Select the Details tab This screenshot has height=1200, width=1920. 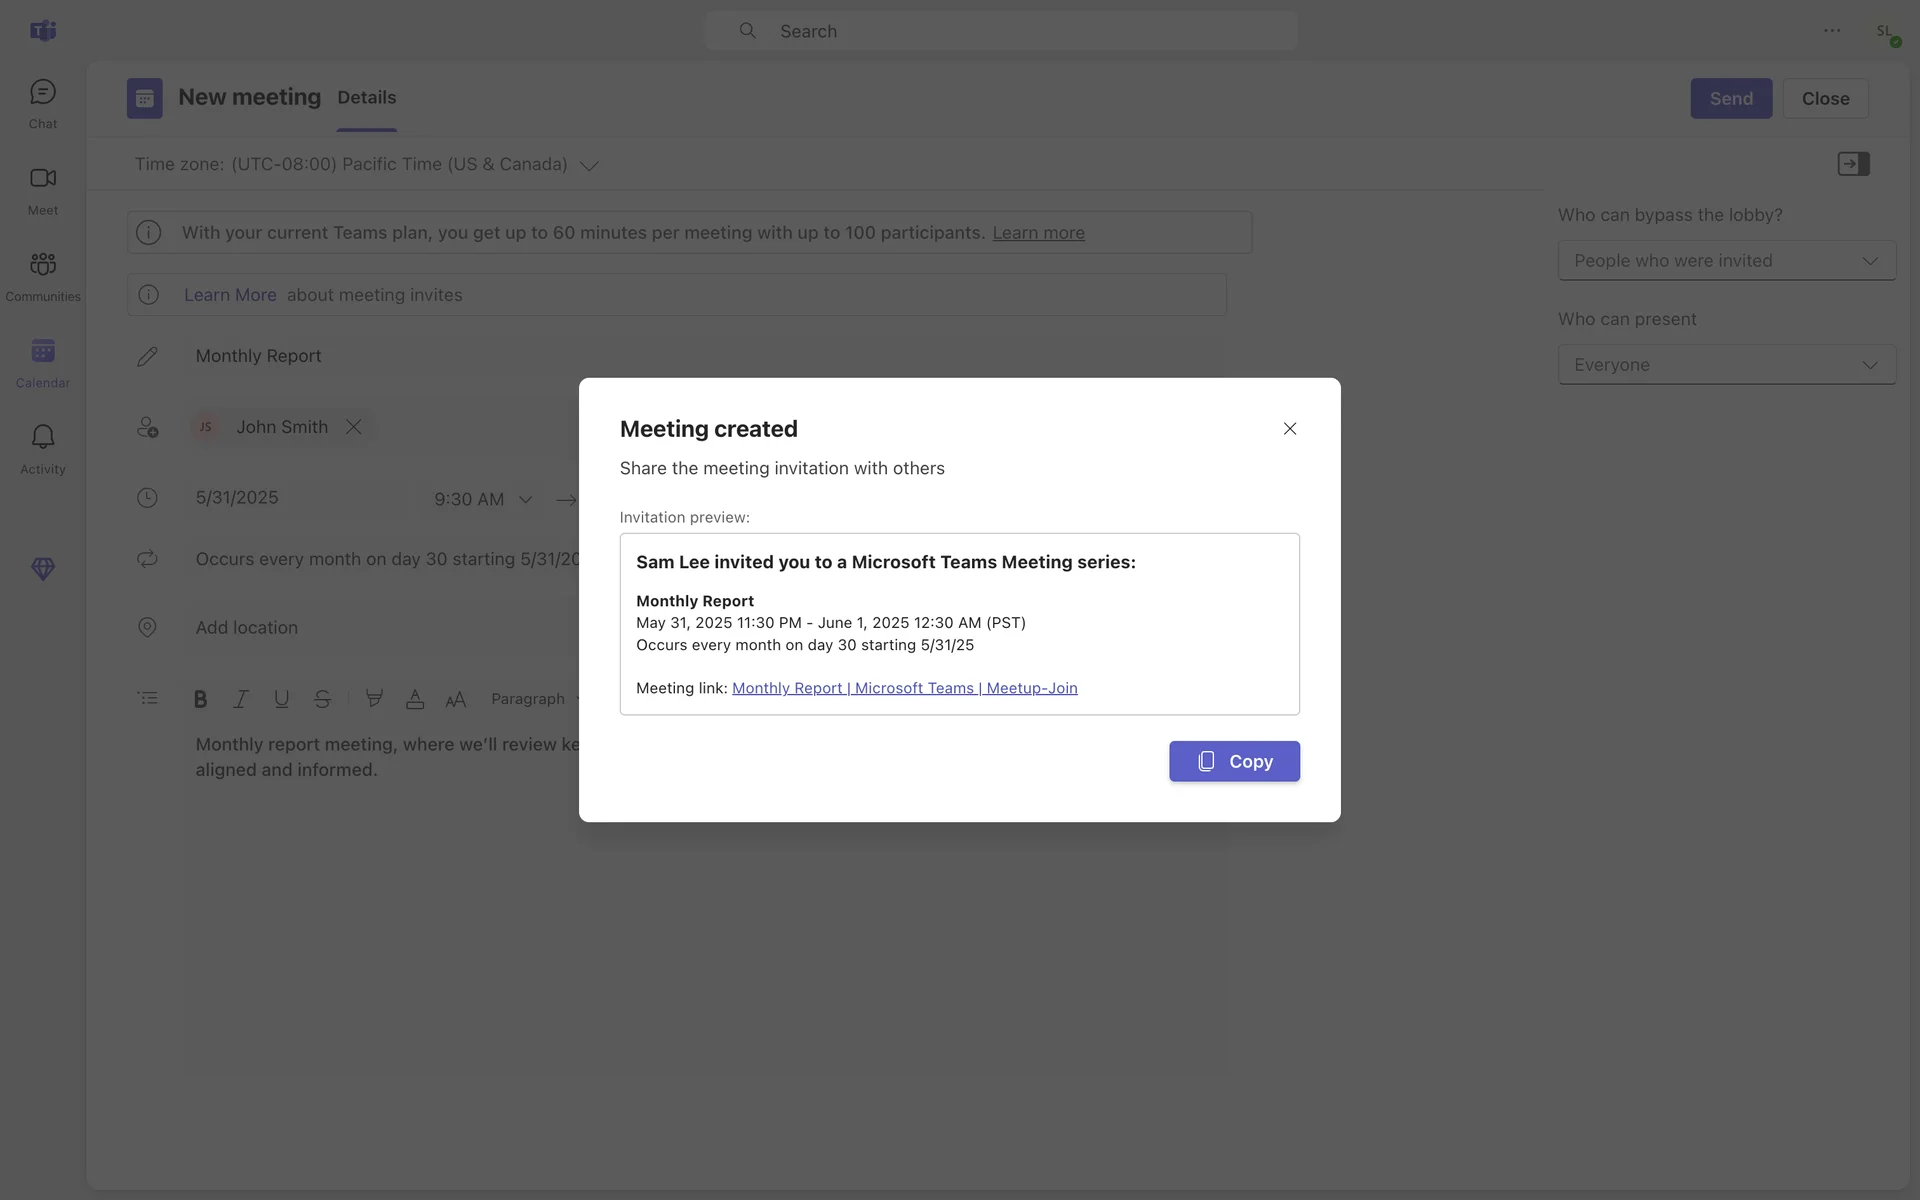coord(366,98)
